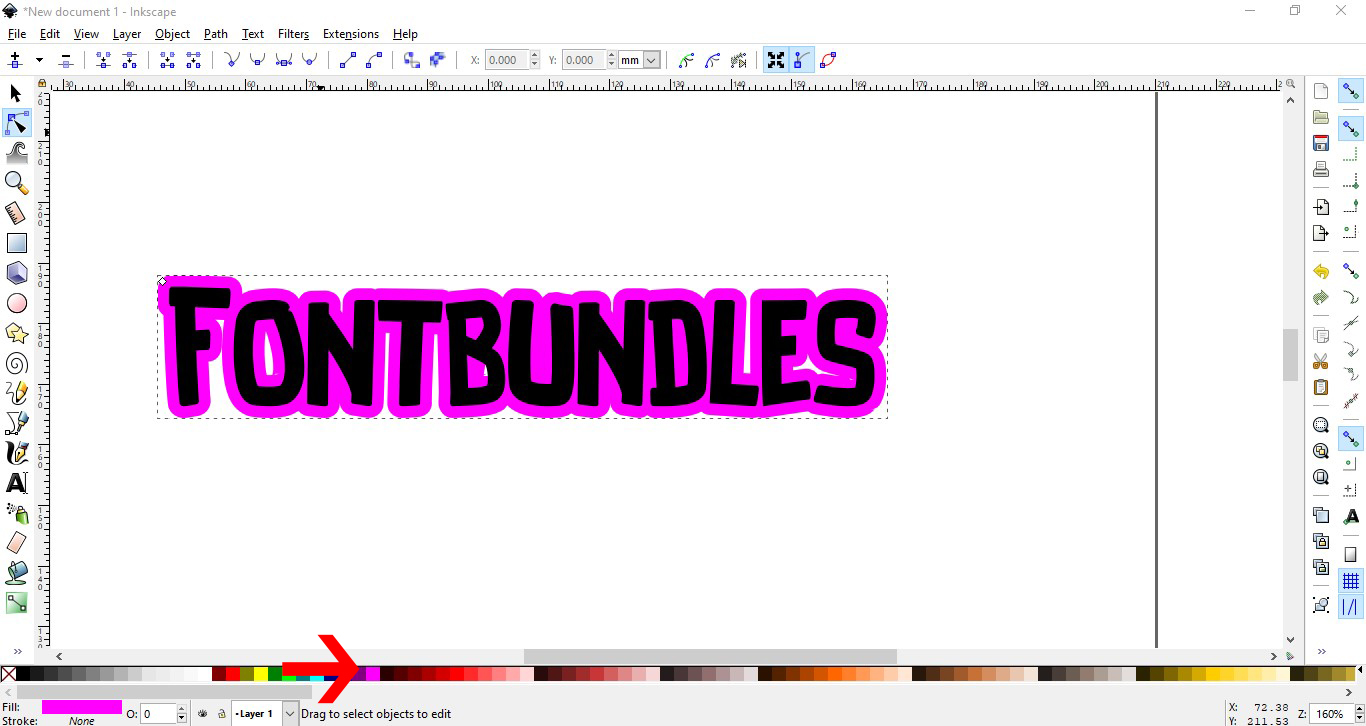
Task: Select the Zoom magnifier tool
Action: (x=16, y=182)
